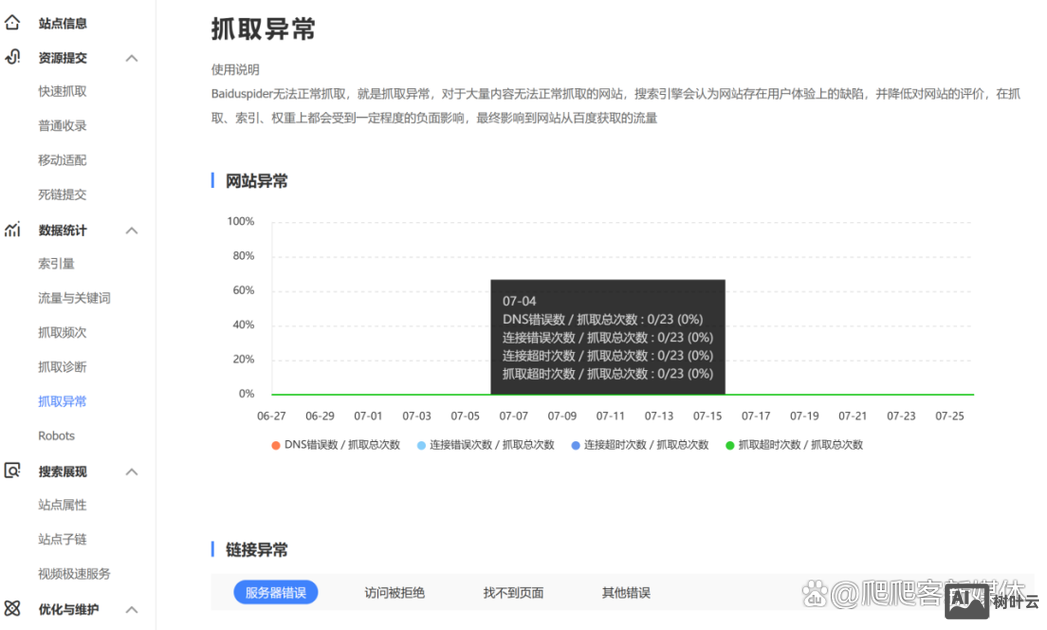
Task: Select the 数据统计 statistics chart icon
Action: click(x=12, y=230)
